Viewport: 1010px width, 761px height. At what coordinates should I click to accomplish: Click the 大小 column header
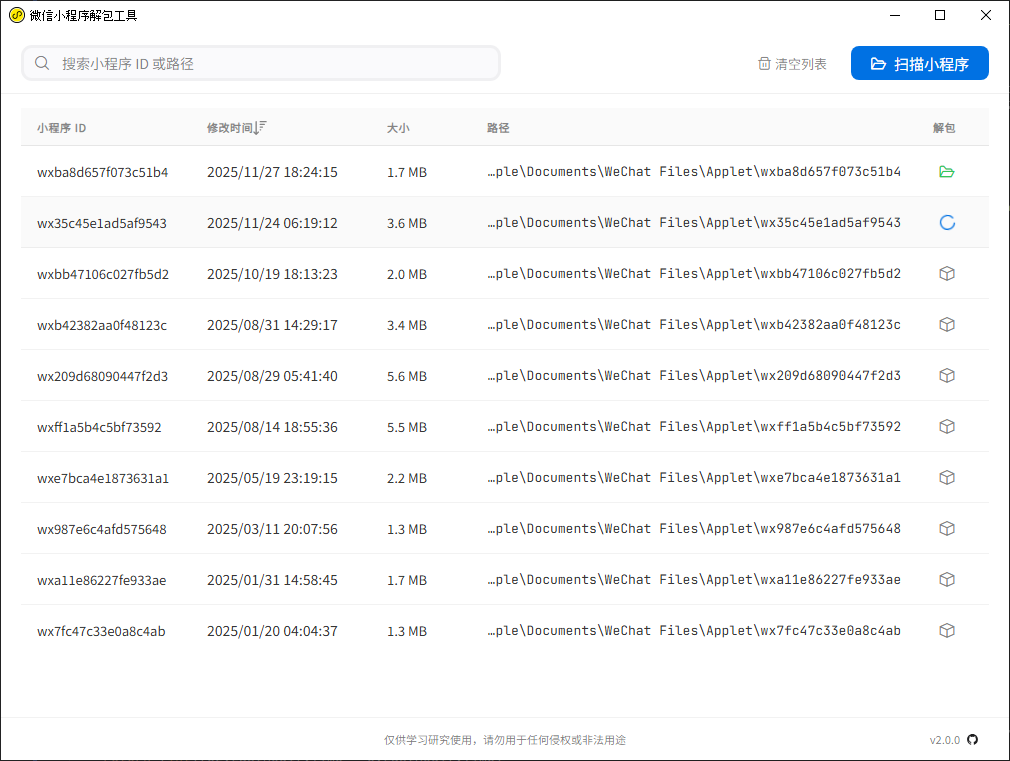[398, 128]
